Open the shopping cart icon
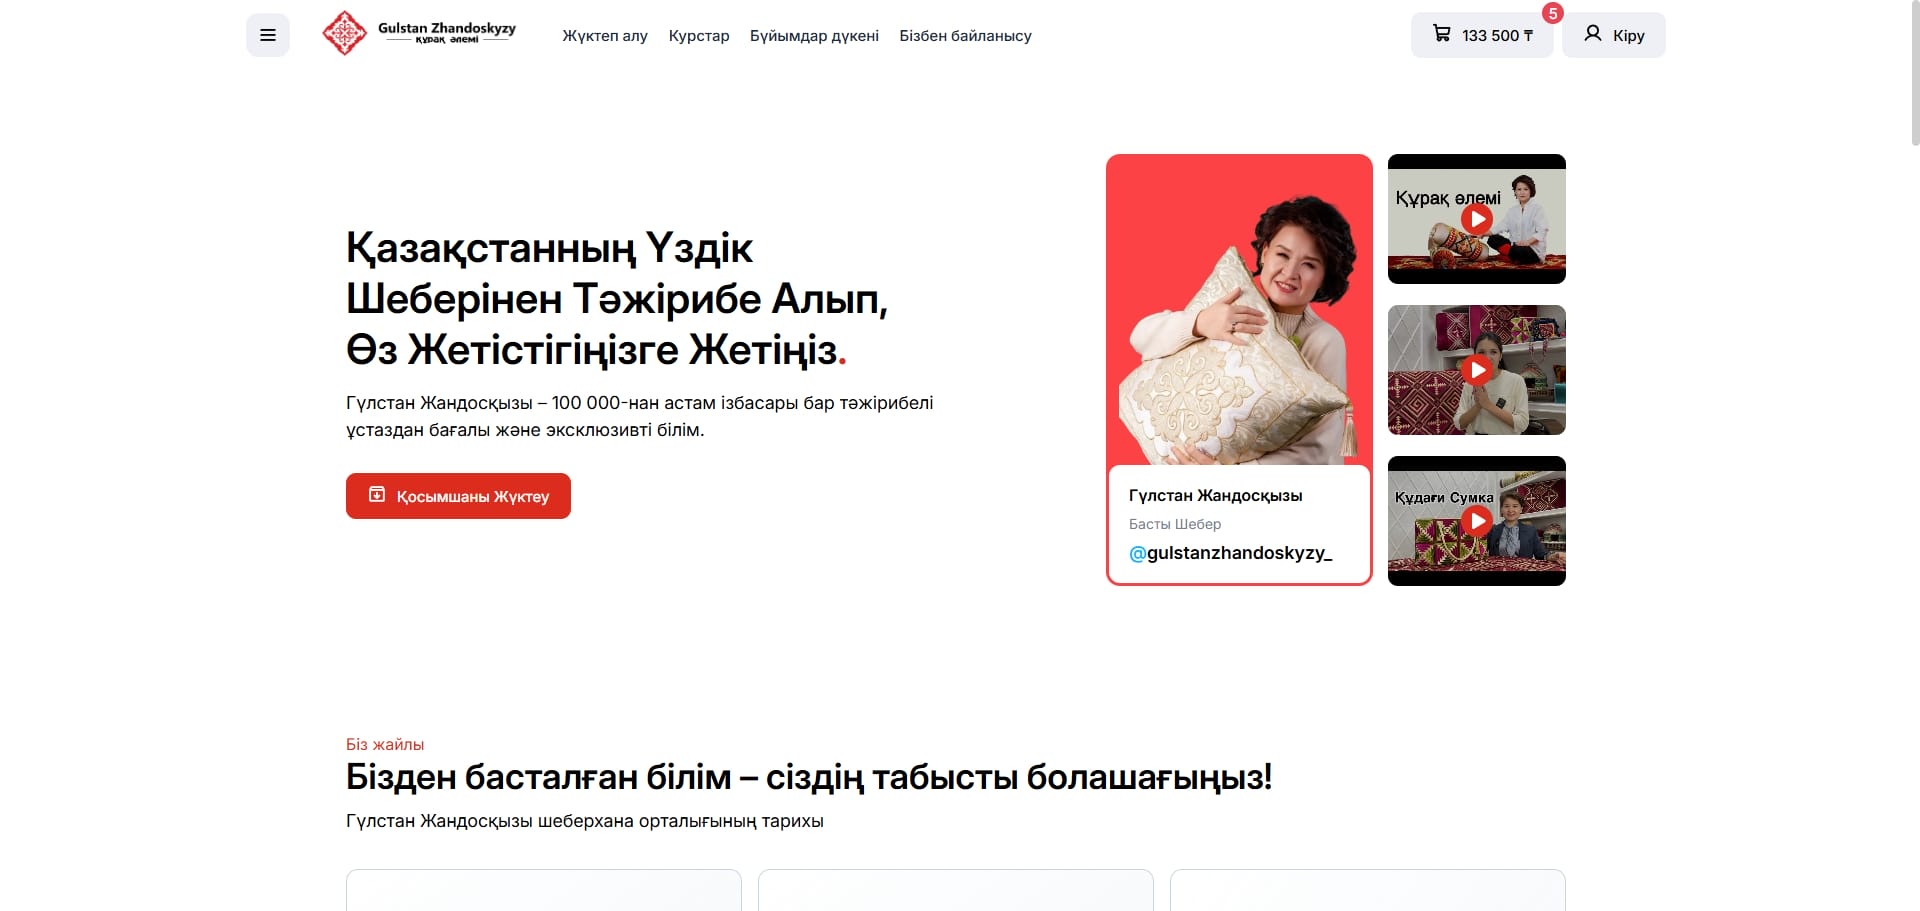 pos(1441,34)
